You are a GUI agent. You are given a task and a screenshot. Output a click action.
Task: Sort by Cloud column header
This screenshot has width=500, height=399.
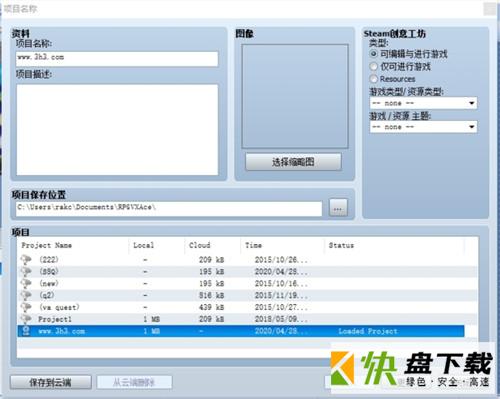pos(213,246)
